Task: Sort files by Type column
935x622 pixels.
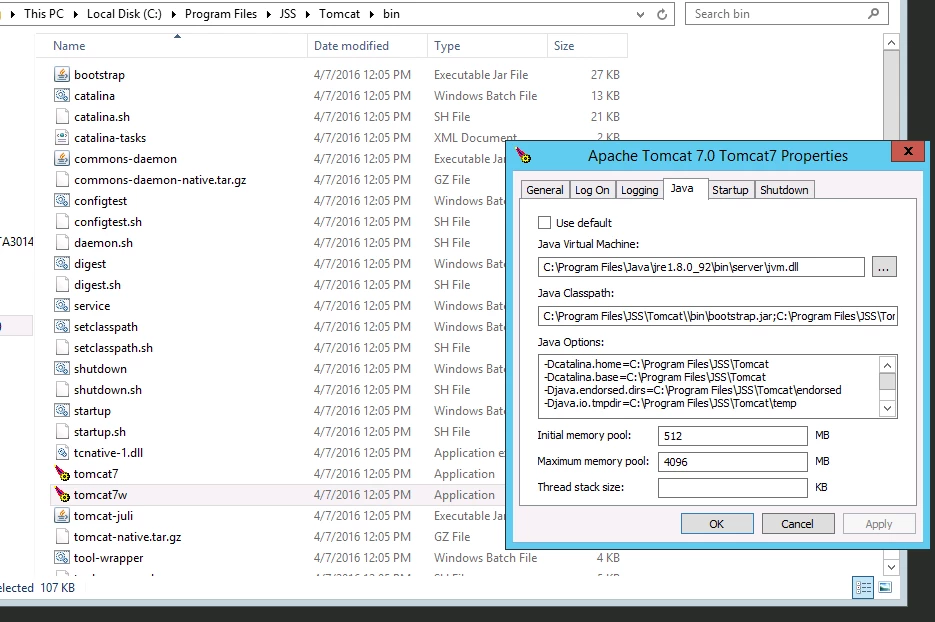Action: (x=487, y=46)
